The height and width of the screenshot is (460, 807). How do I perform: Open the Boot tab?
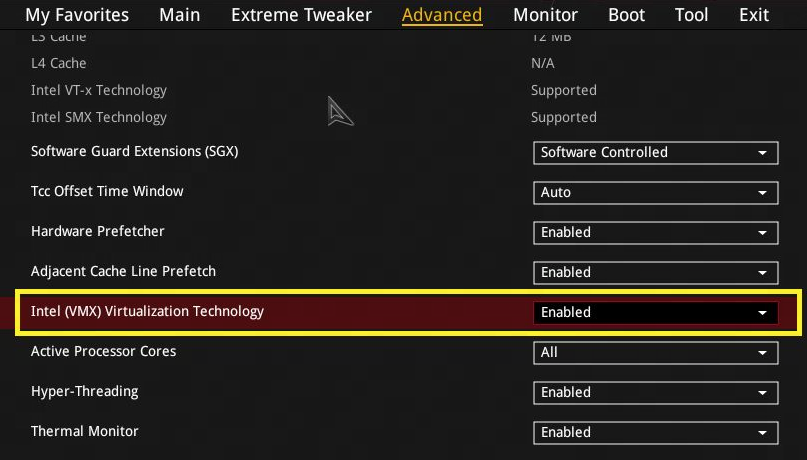626,15
